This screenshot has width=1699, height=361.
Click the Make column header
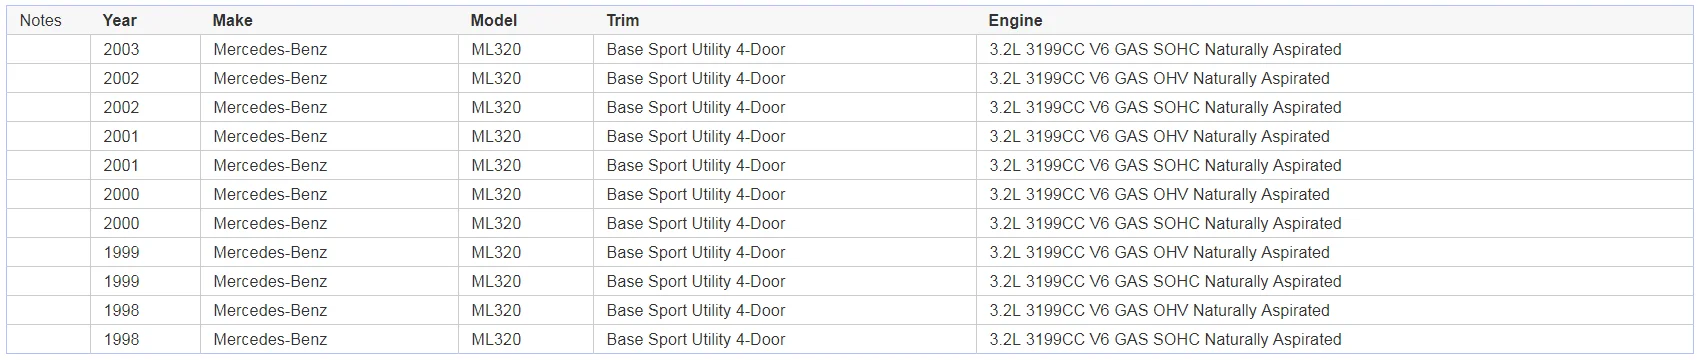click(x=232, y=20)
